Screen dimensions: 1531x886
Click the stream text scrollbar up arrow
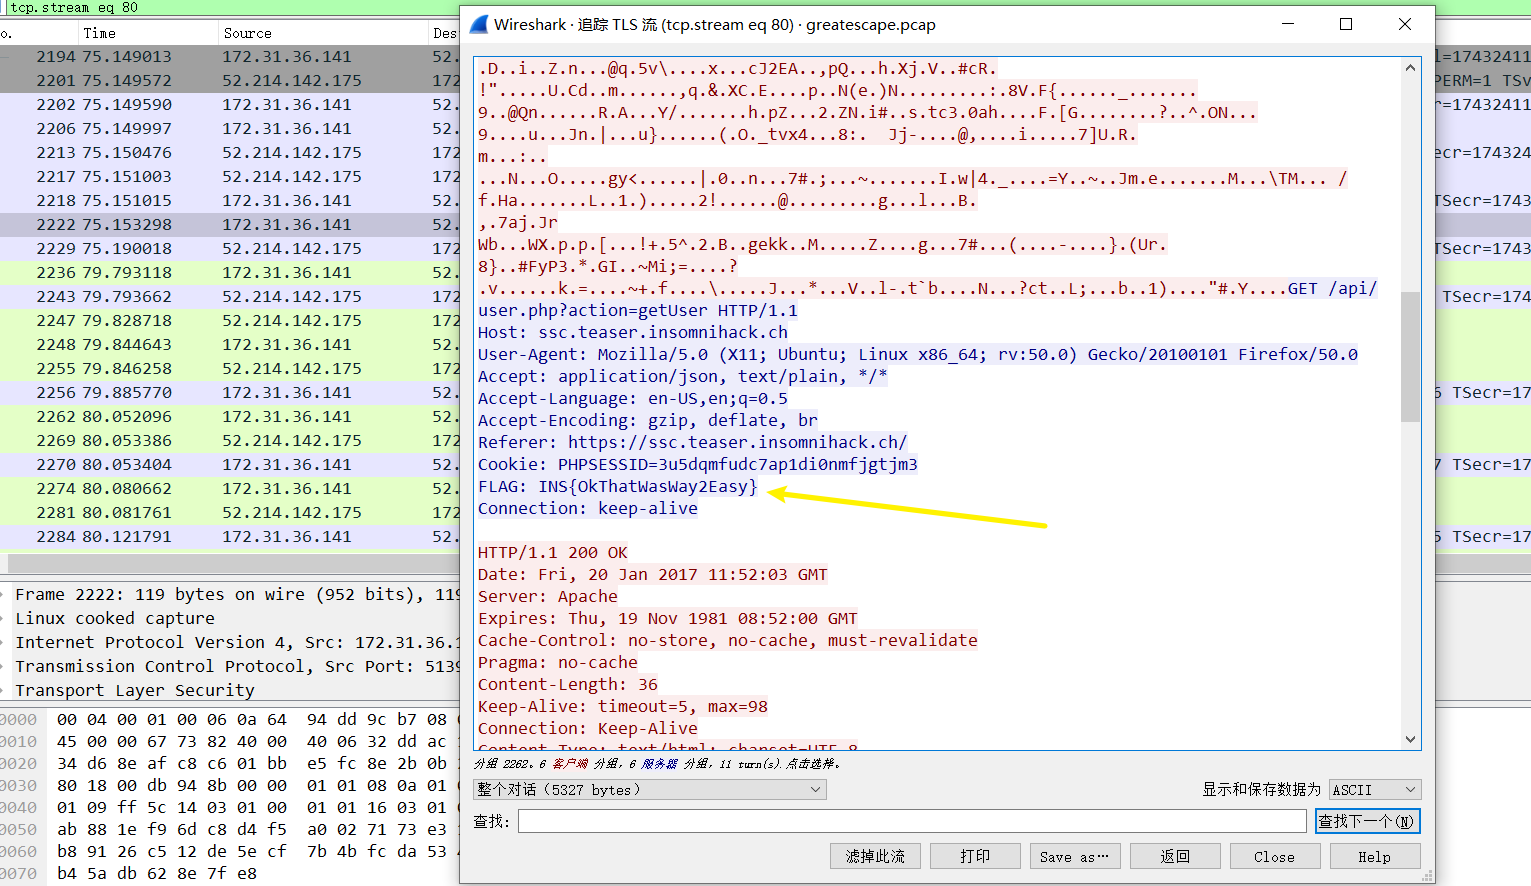coord(1410,68)
